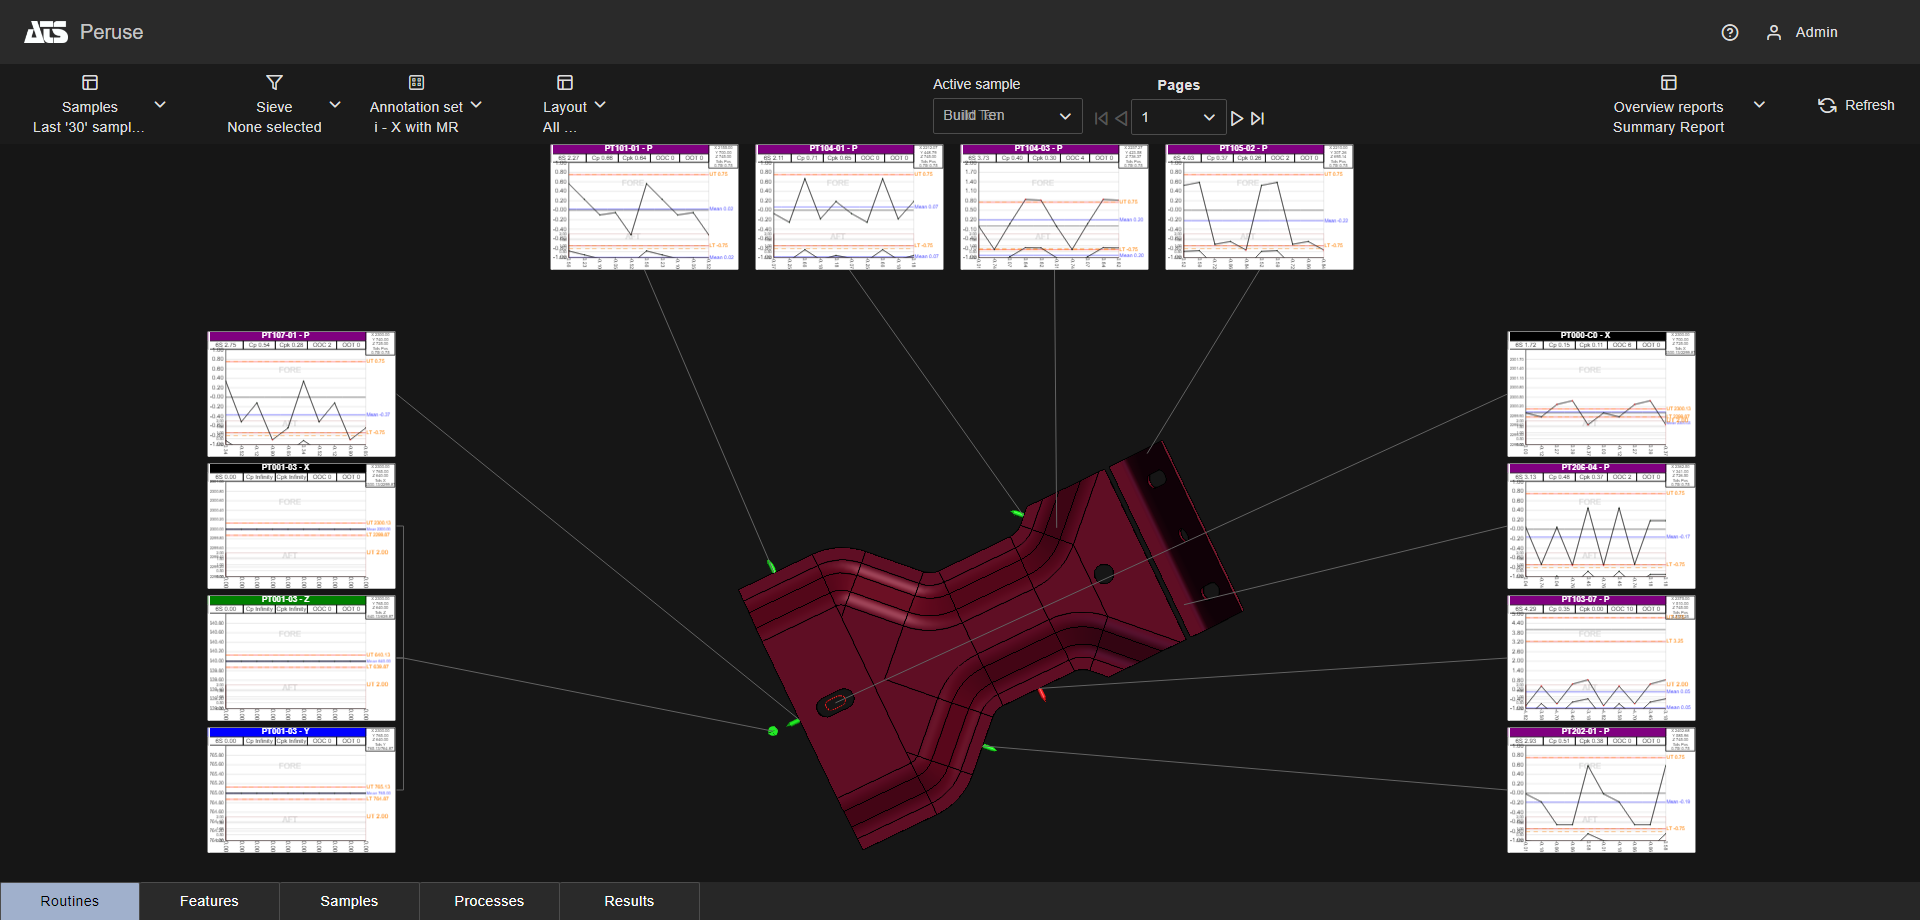The width and height of the screenshot is (1920, 920).
Task: Click the Admin user profile icon
Action: click(x=1773, y=33)
